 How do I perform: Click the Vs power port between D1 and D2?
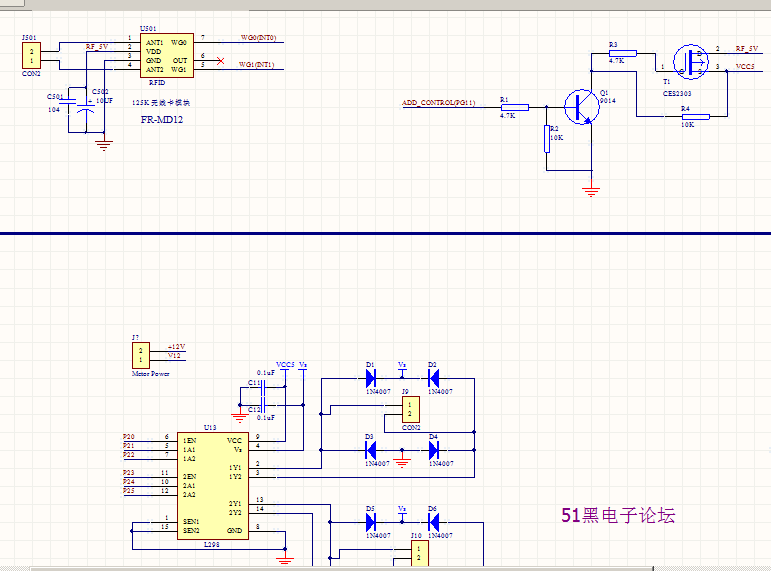(x=402, y=369)
